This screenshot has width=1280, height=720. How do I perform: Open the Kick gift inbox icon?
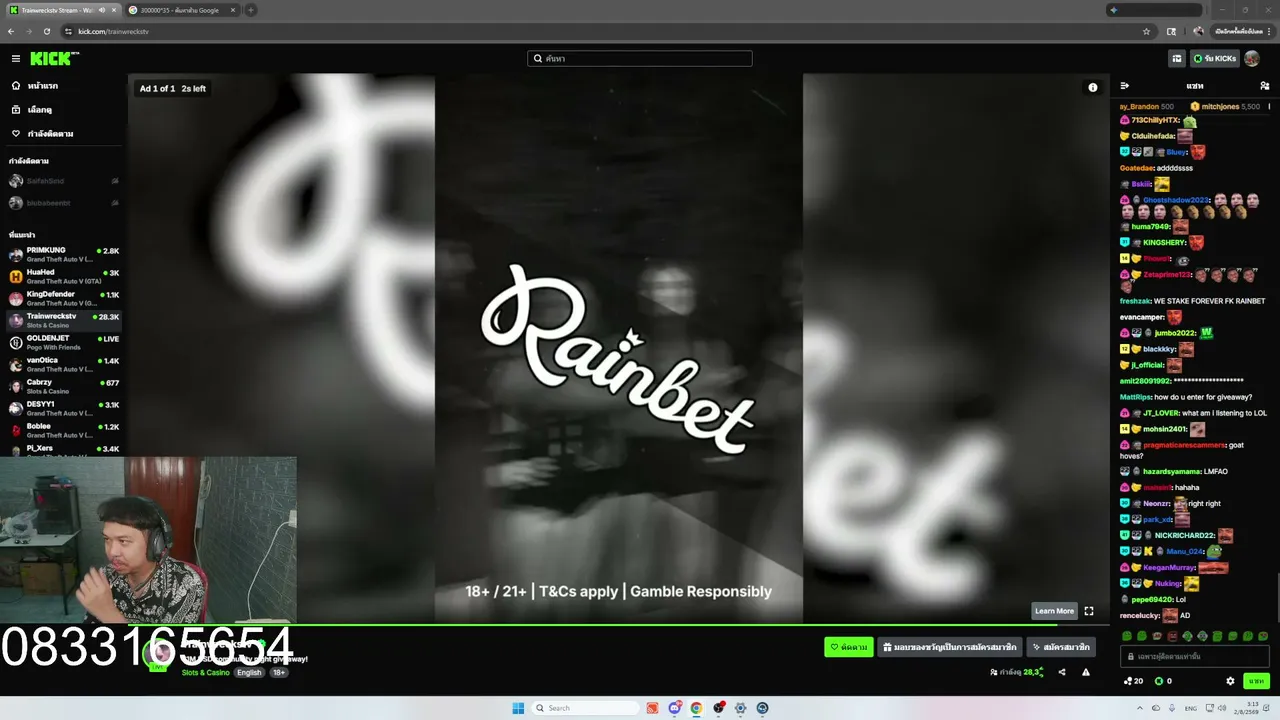tap(1176, 59)
